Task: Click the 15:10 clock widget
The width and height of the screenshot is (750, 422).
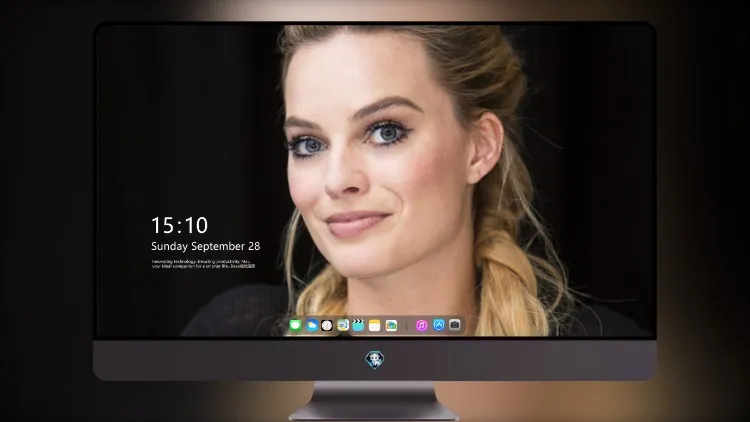Action: click(x=179, y=225)
